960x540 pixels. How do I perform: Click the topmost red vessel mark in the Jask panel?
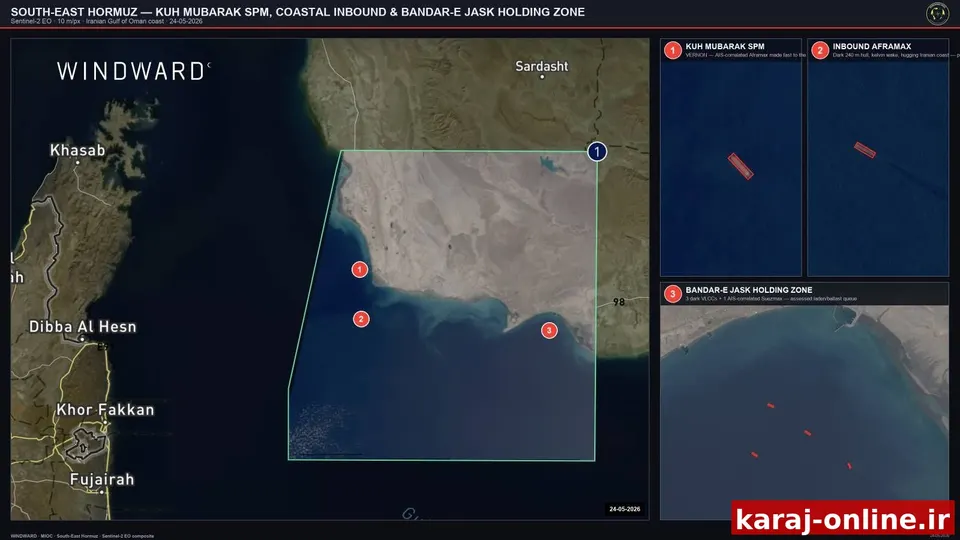[771, 405]
